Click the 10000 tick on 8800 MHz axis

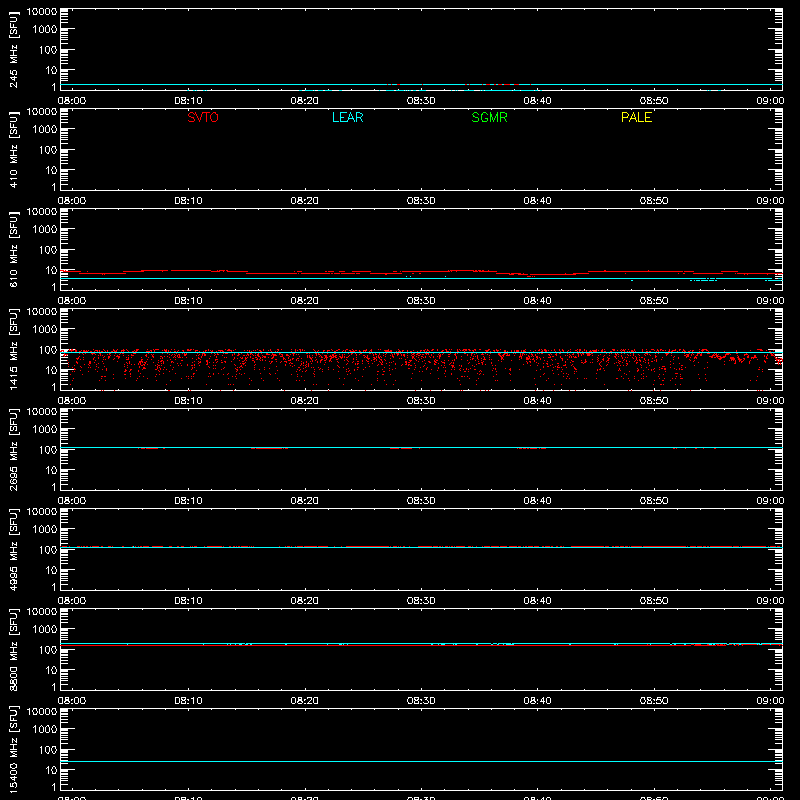(42, 612)
